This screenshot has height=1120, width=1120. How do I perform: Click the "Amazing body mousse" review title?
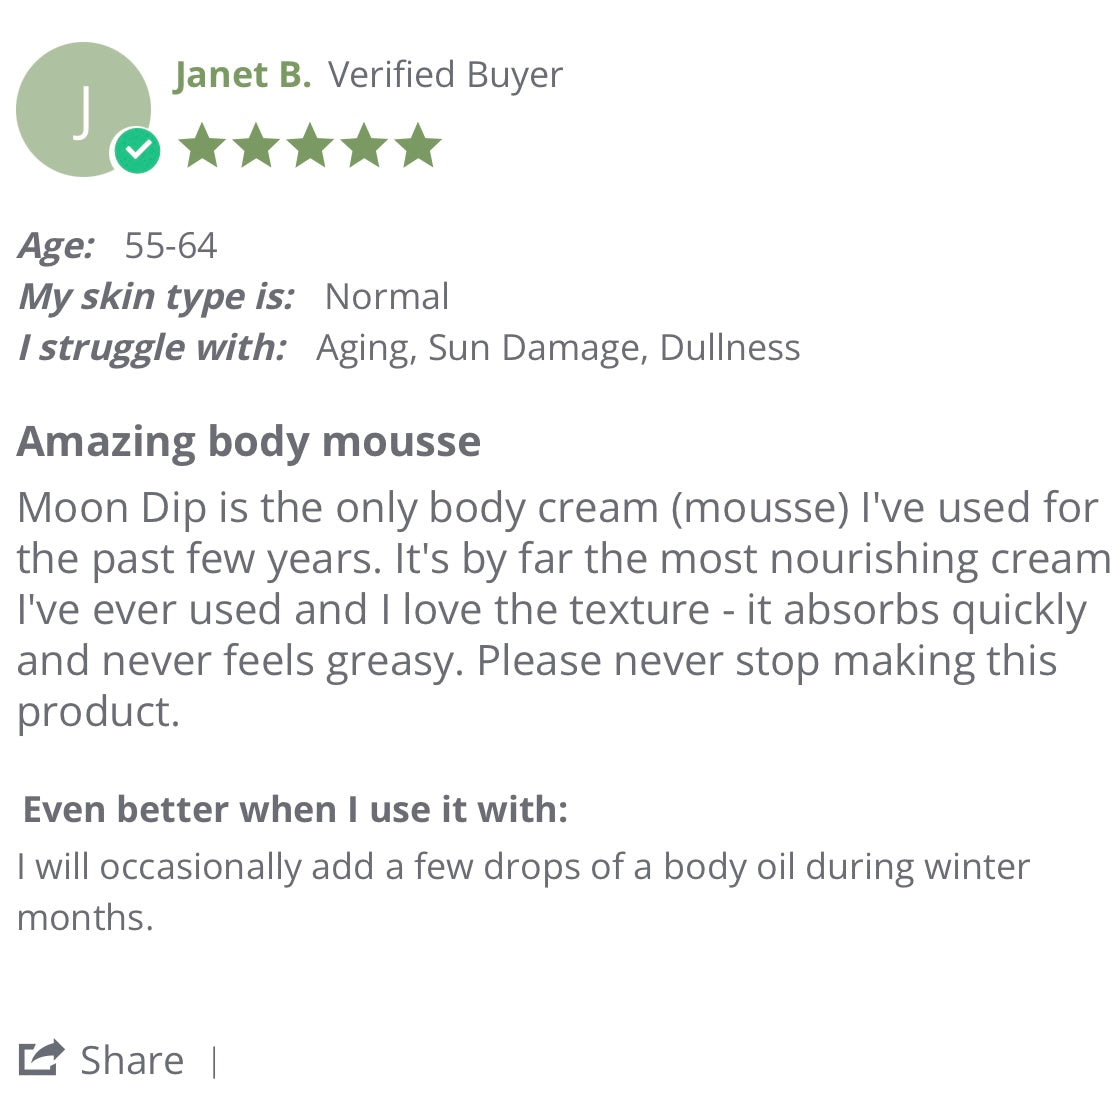[249, 441]
